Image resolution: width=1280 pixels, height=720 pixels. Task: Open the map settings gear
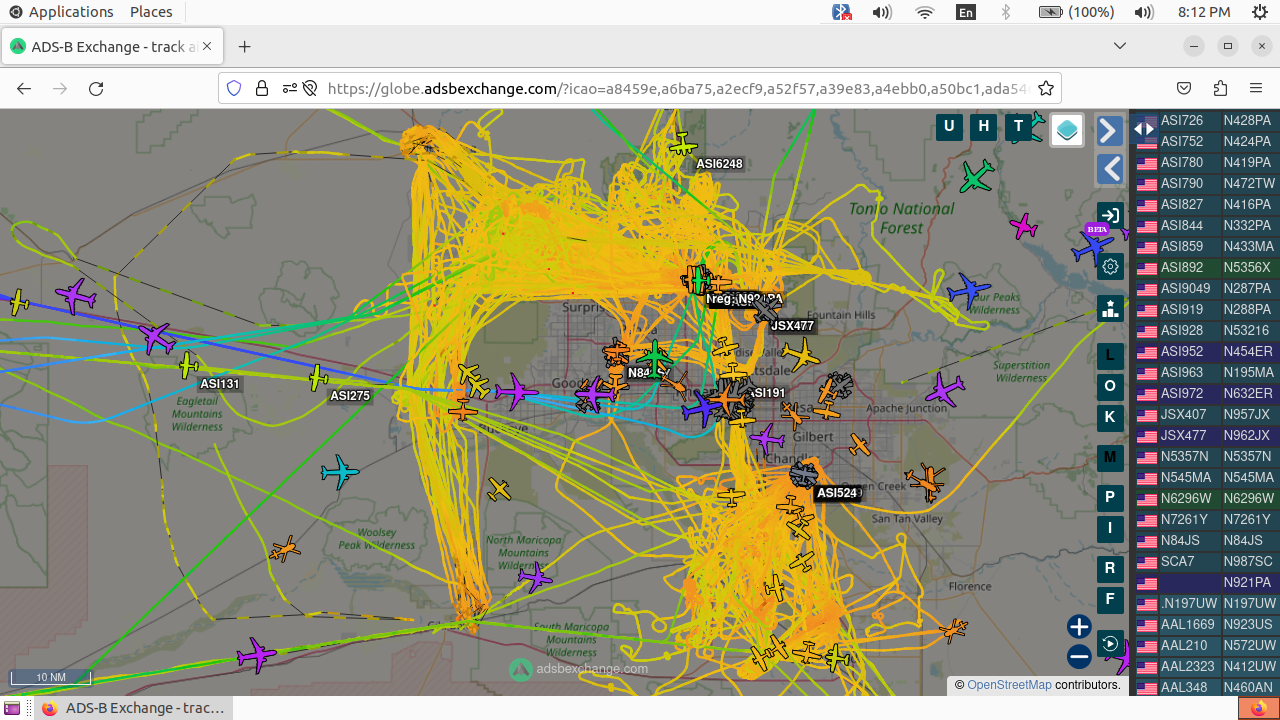coord(1110,267)
